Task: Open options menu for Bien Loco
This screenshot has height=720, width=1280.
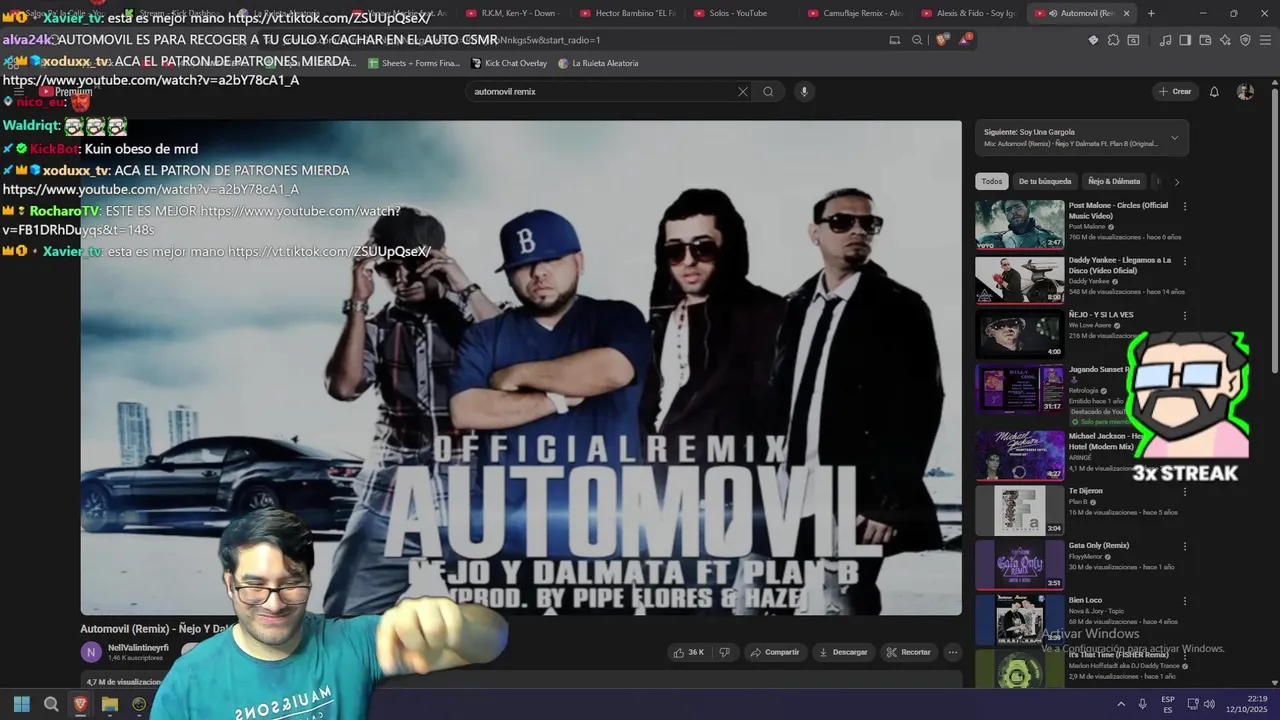Action: click(1185, 601)
